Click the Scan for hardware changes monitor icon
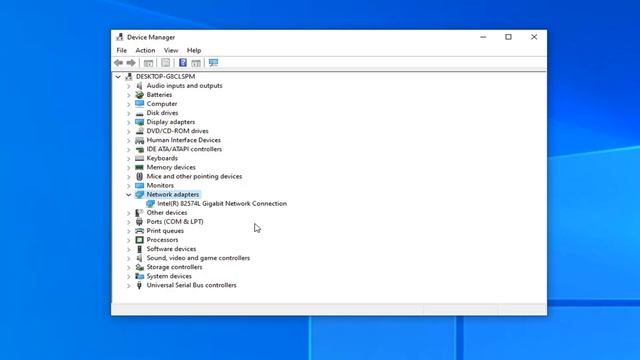The height and width of the screenshot is (360, 640). [213, 62]
